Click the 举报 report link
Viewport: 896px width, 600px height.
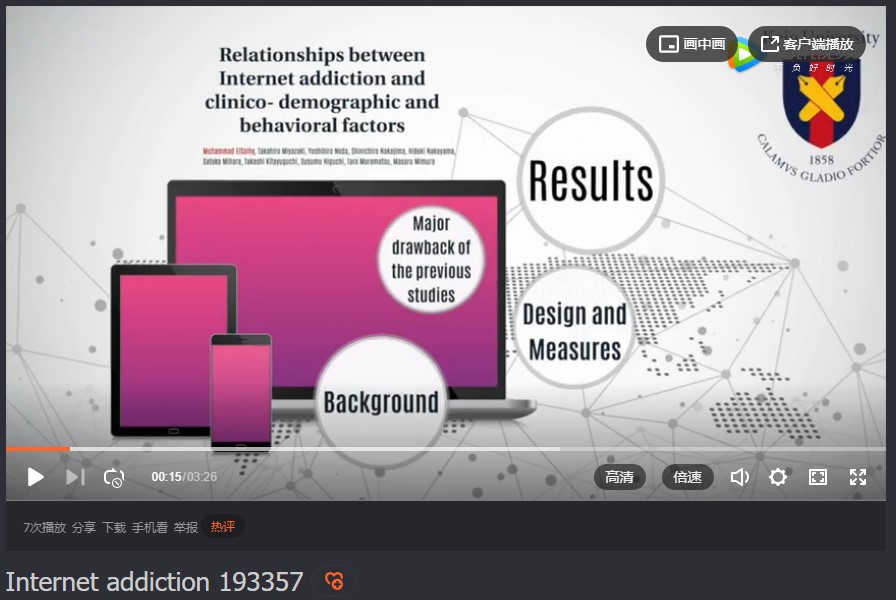tap(186, 527)
